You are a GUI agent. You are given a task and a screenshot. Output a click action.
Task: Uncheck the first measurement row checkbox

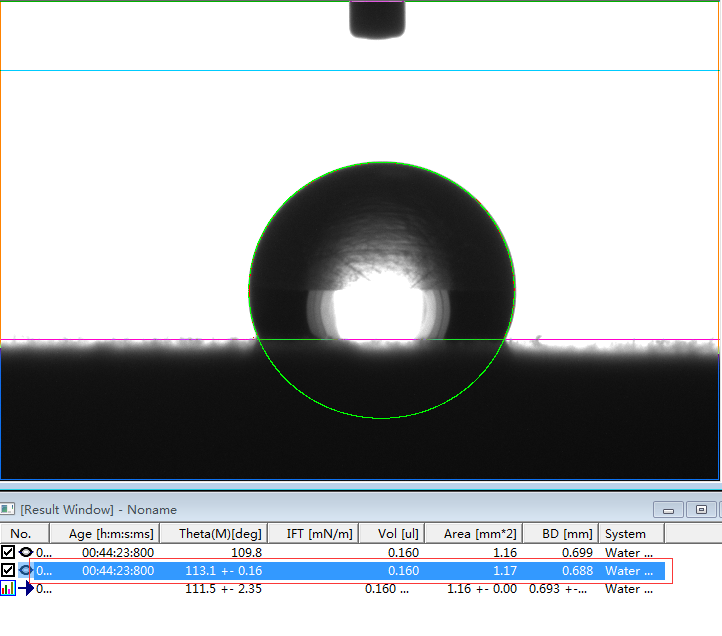click(x=8, y=552)
